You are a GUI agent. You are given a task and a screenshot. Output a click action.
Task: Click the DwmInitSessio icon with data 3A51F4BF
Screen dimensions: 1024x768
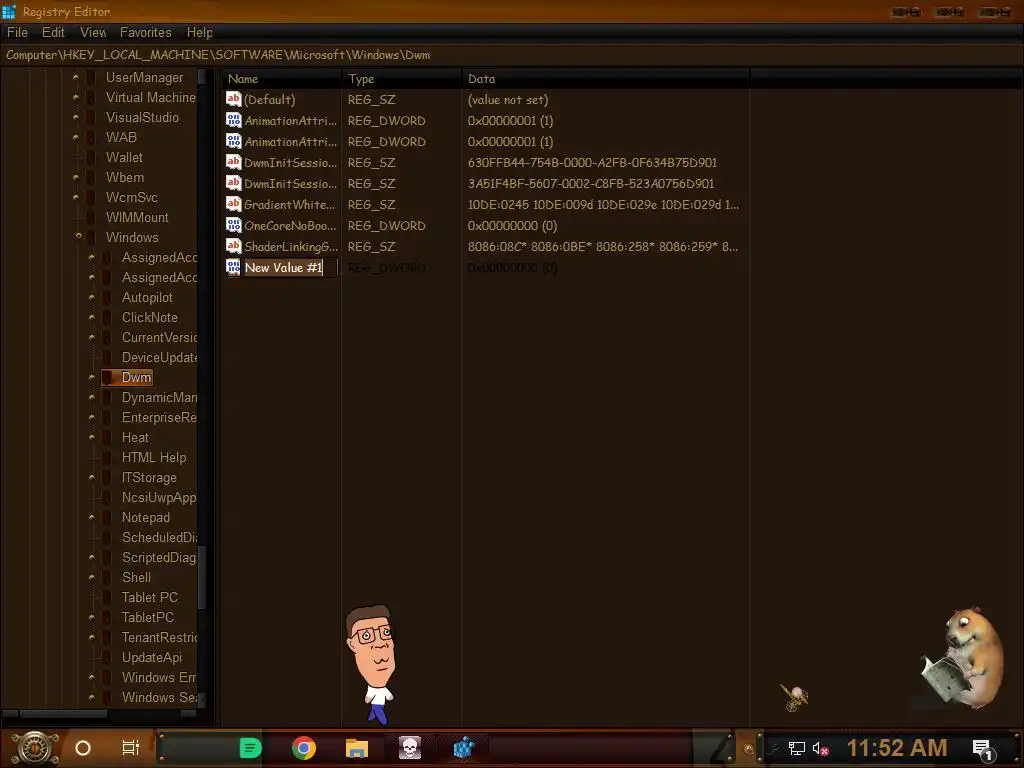(234, 183)
